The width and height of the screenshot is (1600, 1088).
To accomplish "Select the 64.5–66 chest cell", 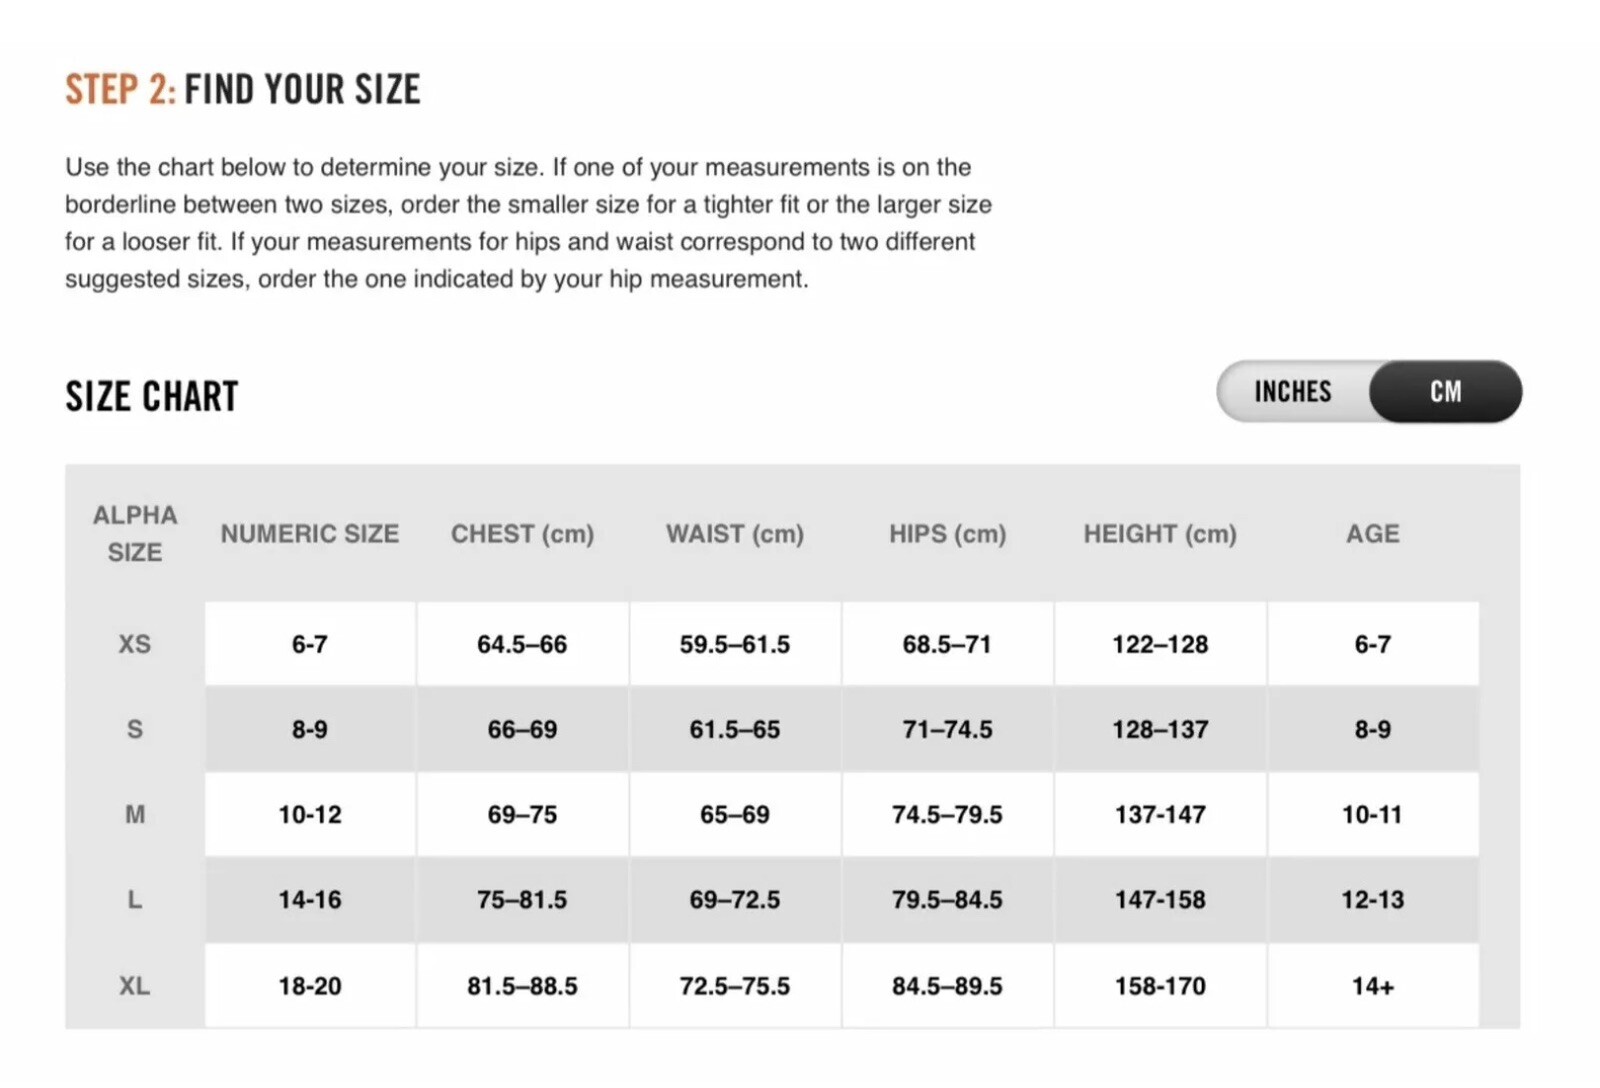I will (x=522, y=644).
